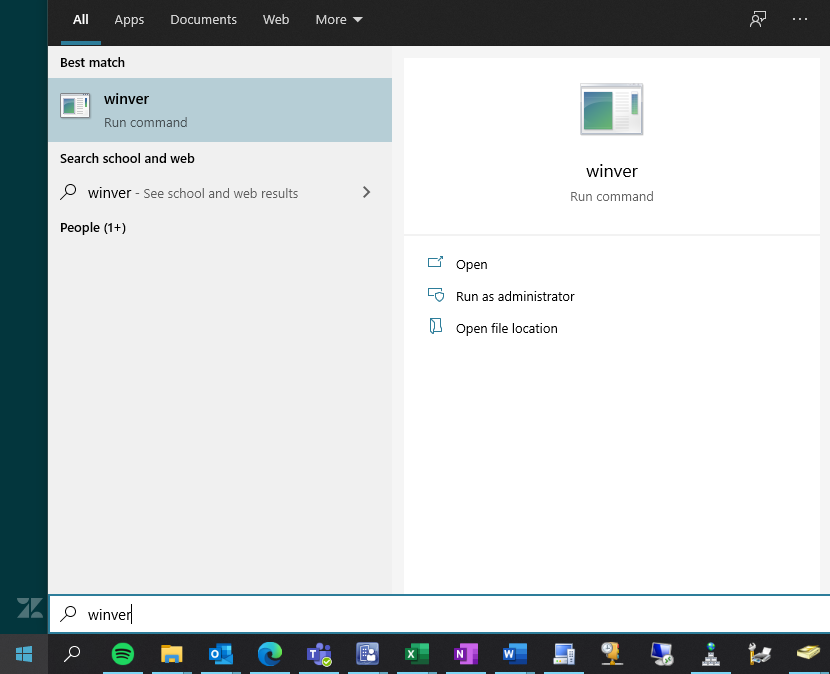Open Spotify from the taskbar
Viewport: 830px width, 674px height.
pyautogui.click(x=123, y=654)
